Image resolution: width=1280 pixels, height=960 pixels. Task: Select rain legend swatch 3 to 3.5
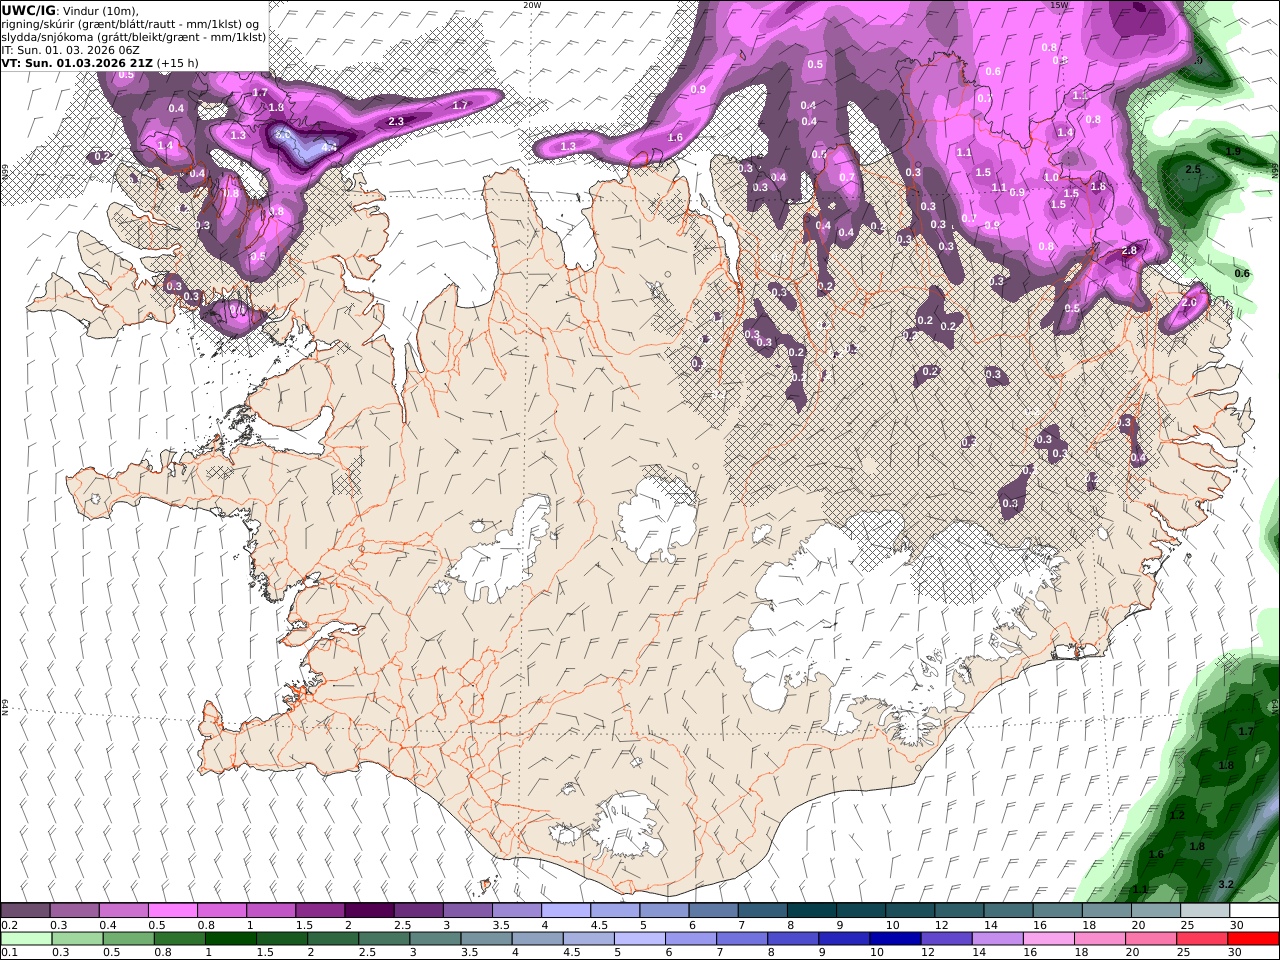point(434,939)
